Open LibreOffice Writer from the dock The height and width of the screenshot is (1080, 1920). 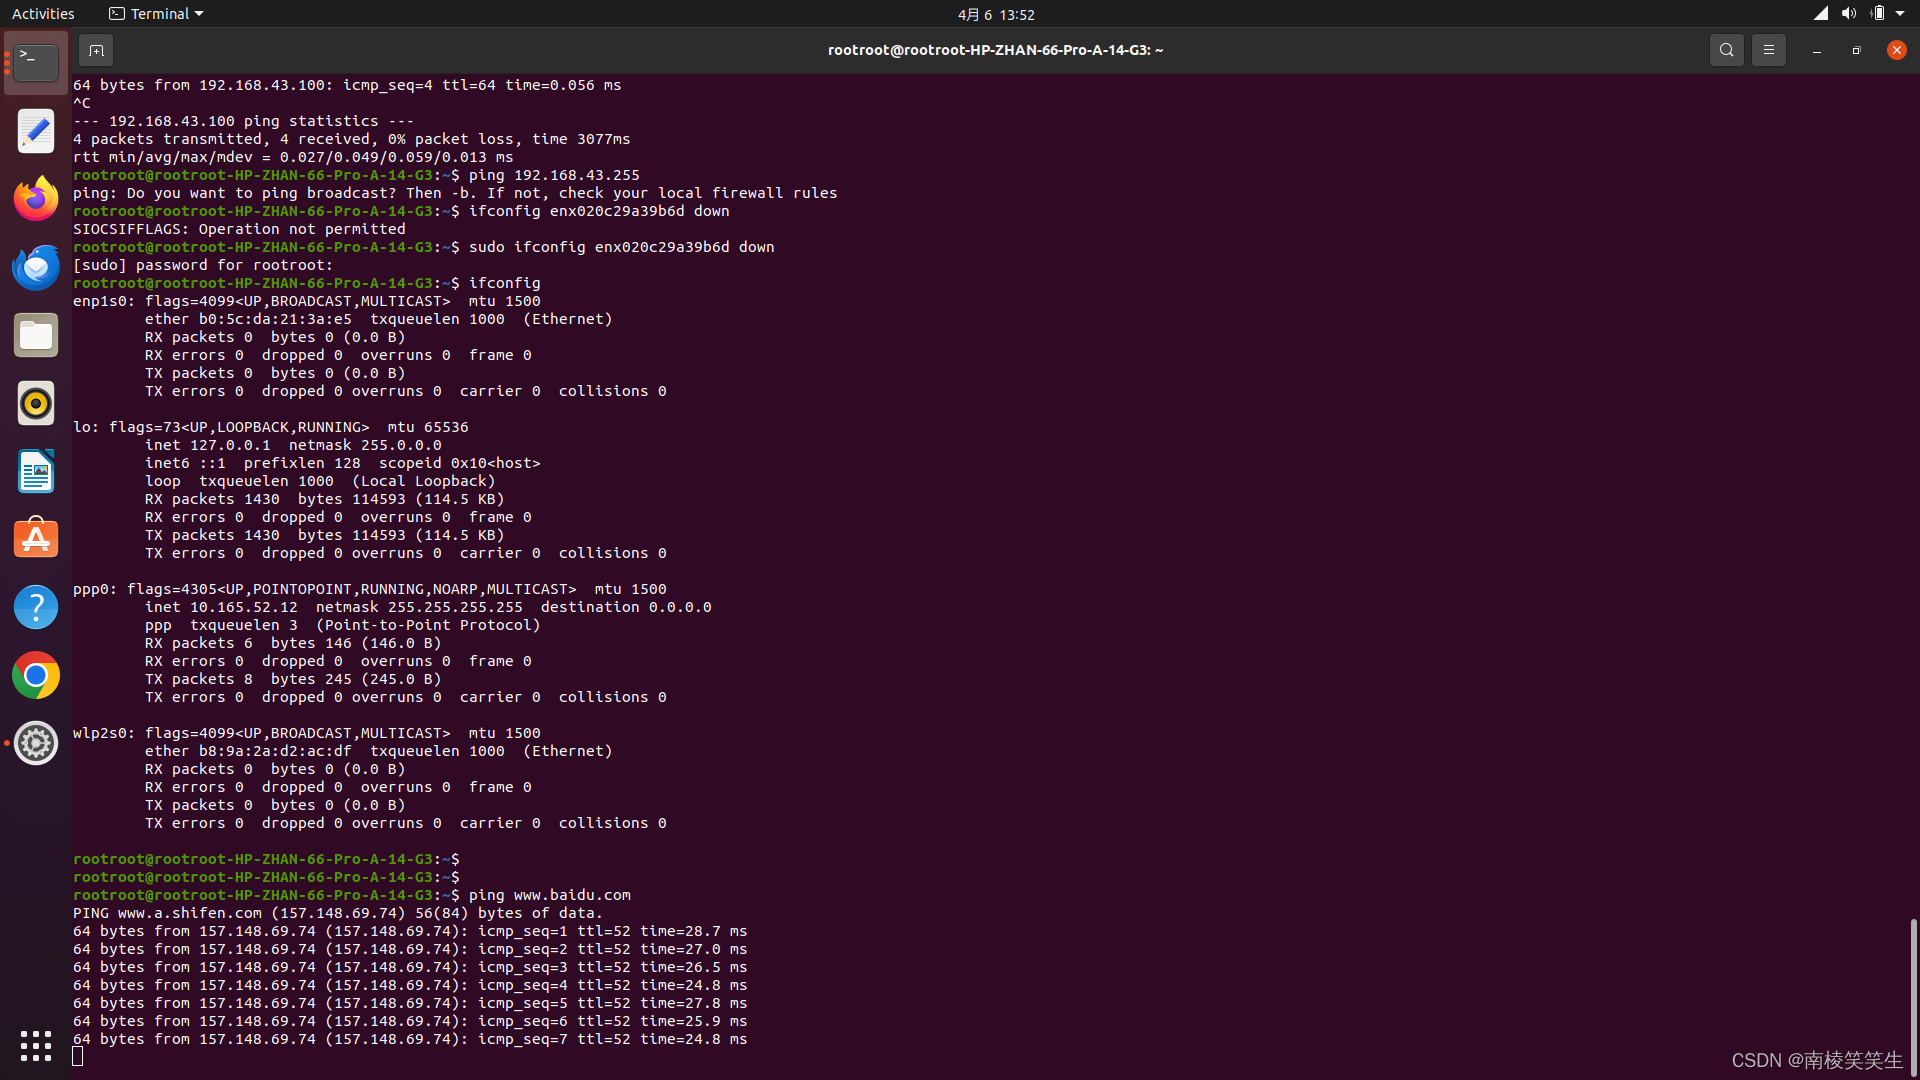36,471
